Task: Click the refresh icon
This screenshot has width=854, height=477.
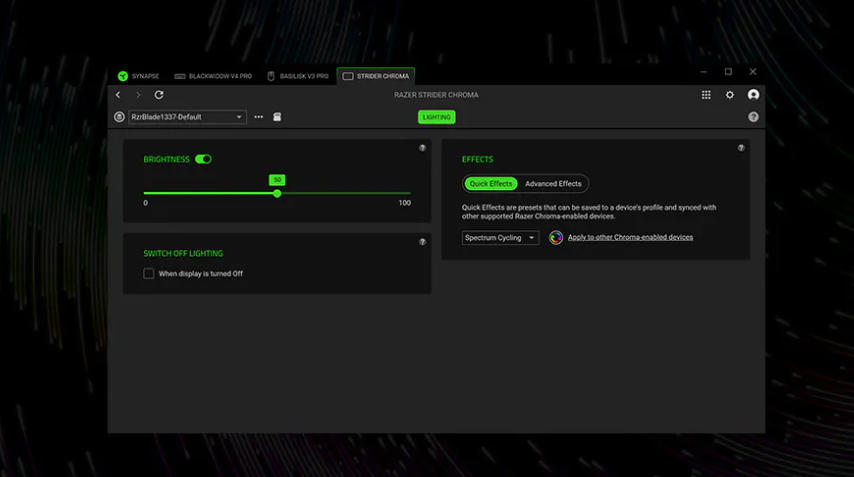Action: click(x=159, y=95)
